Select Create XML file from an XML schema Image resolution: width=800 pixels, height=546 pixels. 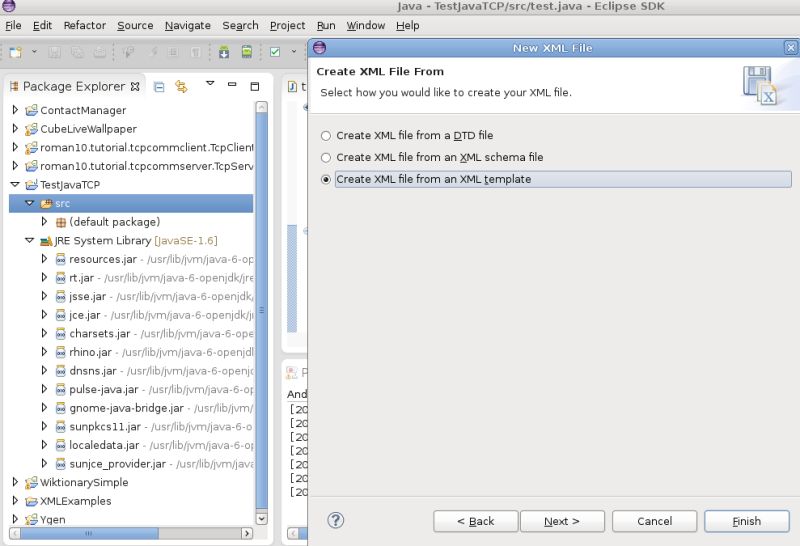click(x=326, y=158)
